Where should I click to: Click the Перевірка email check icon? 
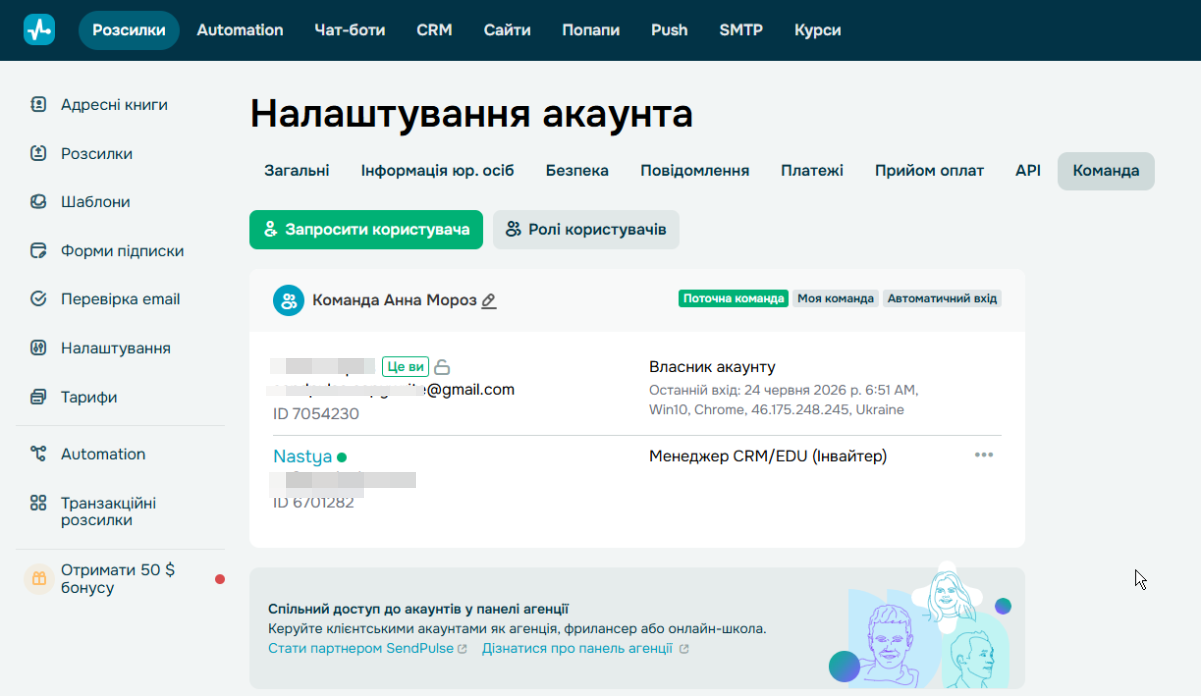pyautogui.click(x=39, y=299)
